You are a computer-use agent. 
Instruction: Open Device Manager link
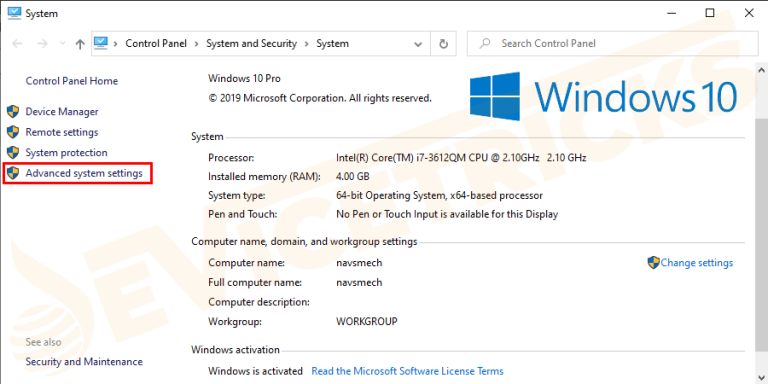[x=62, y=112]
